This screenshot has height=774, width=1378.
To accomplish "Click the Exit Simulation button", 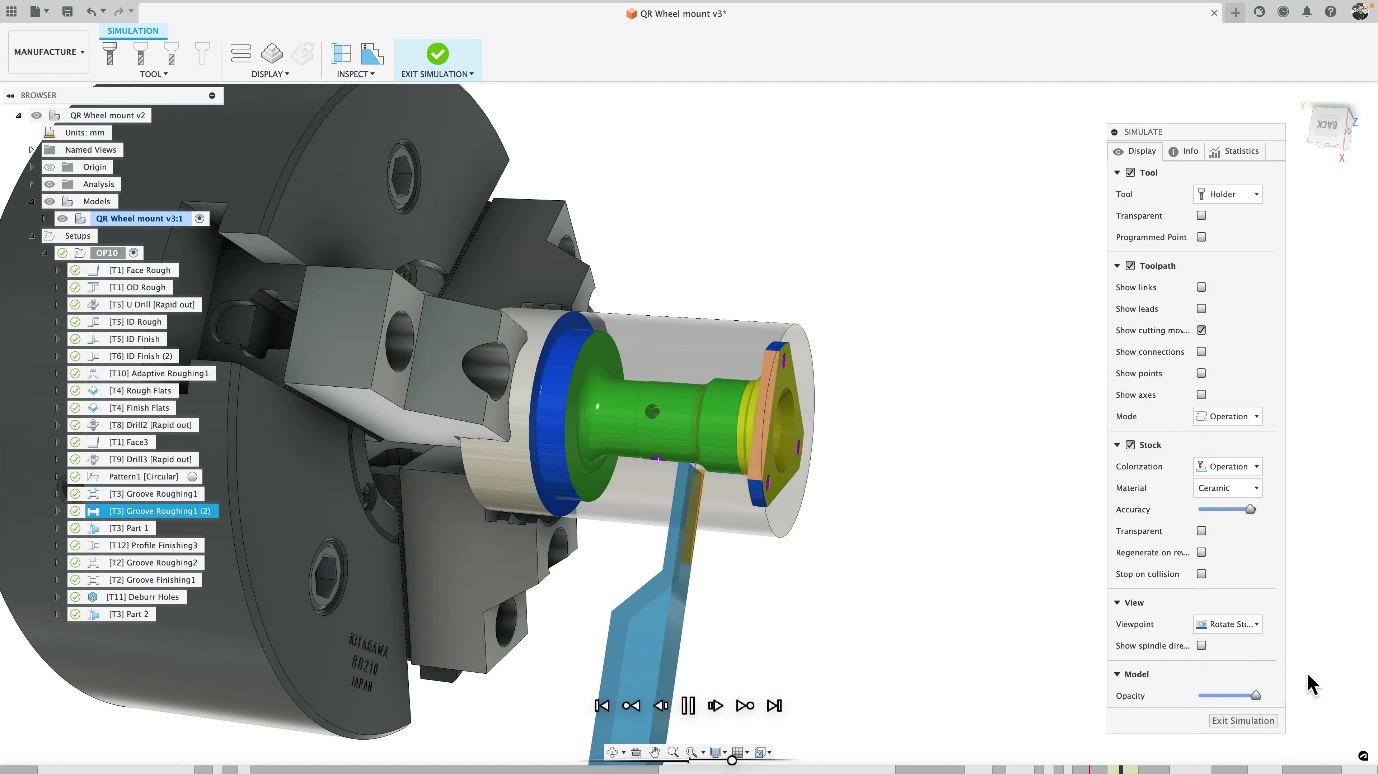I will [x=1242, y=720].
